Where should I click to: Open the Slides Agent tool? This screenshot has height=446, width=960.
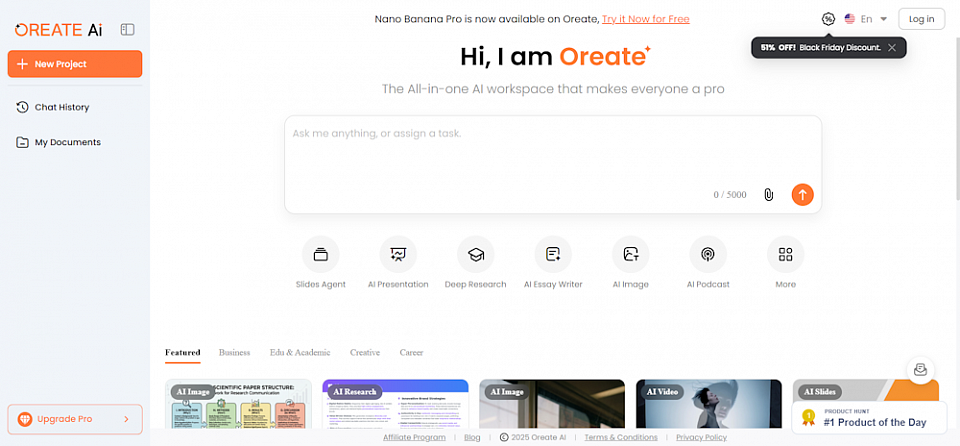point(321,255)
